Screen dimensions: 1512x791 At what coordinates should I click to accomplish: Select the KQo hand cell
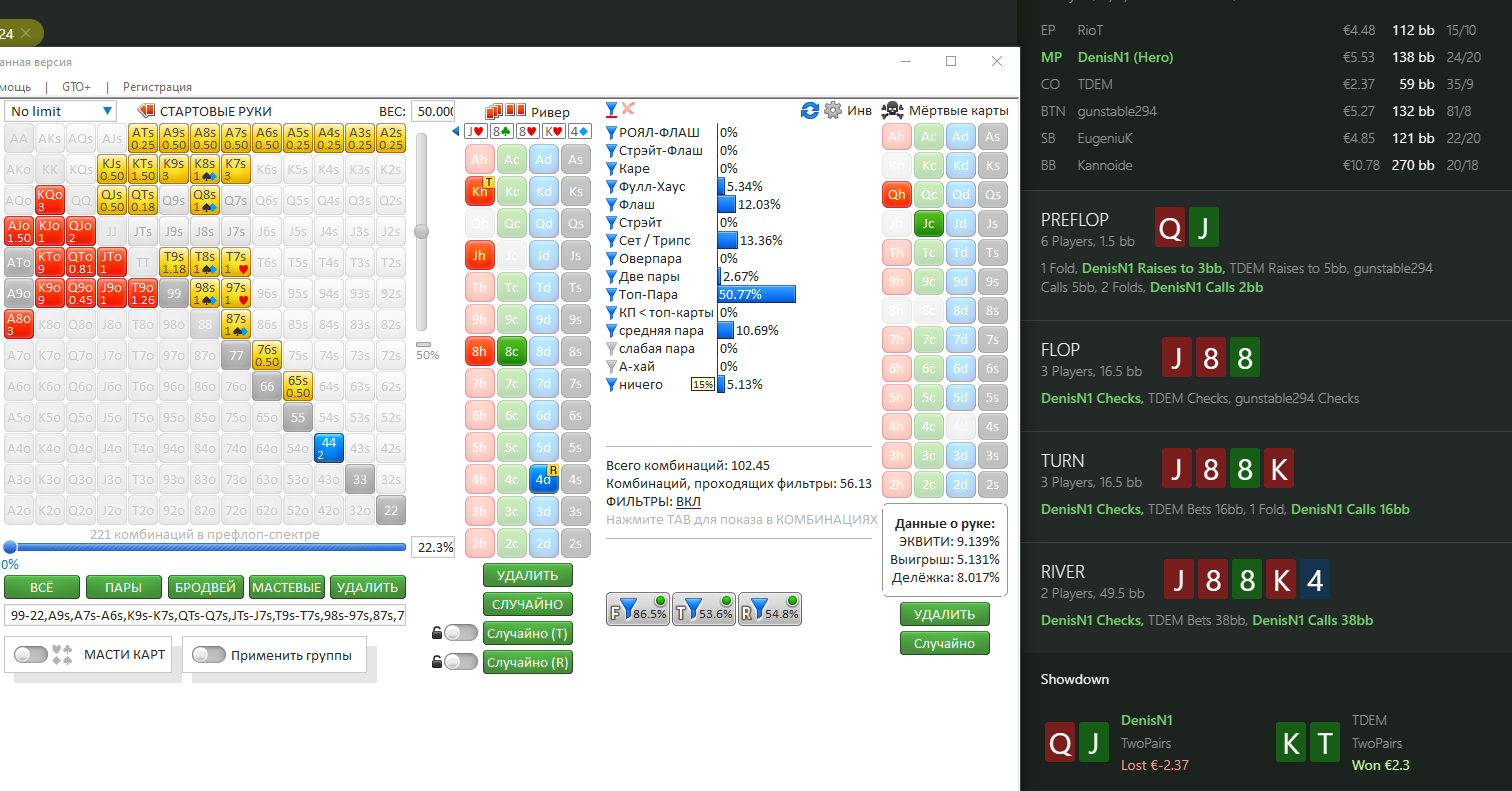click(x=50, y=199)
